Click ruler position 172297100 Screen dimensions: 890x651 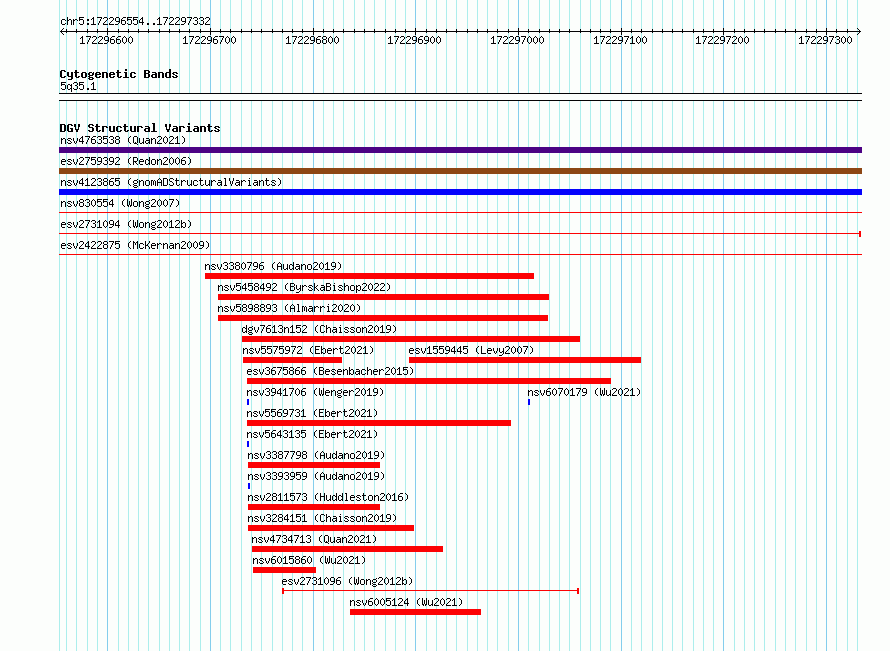(x=620, y=40)
